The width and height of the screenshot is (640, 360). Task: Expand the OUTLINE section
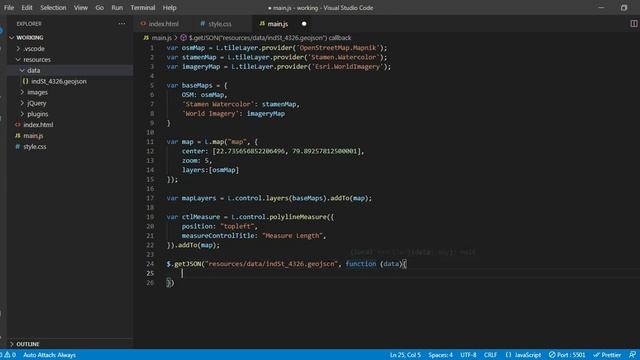pos(27,344)
